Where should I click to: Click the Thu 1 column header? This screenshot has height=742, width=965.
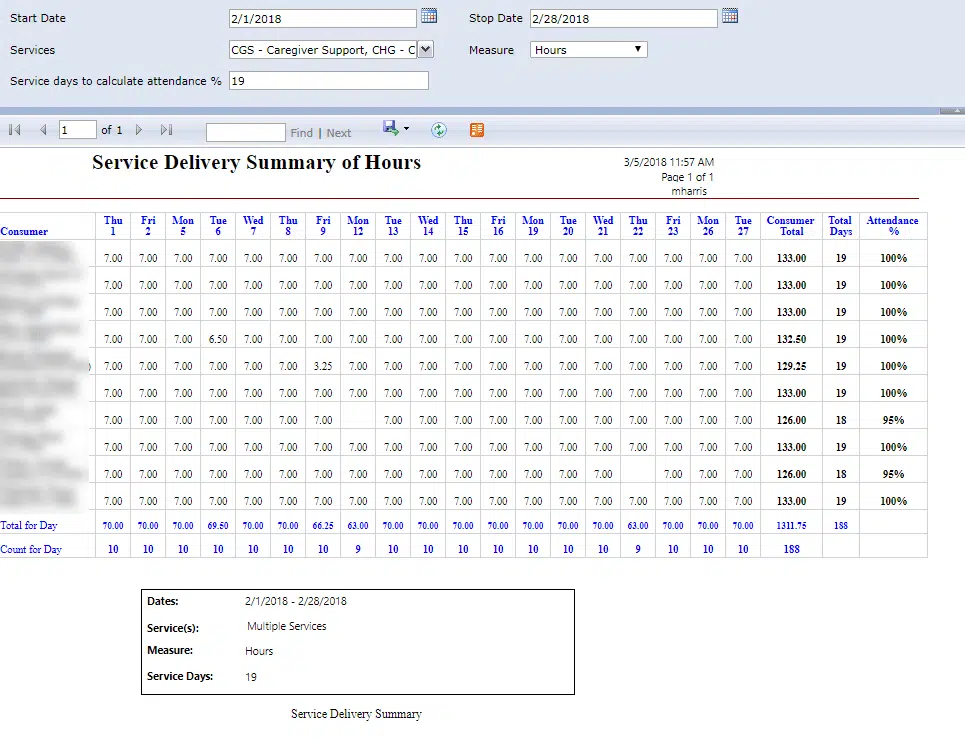(113, 226)
